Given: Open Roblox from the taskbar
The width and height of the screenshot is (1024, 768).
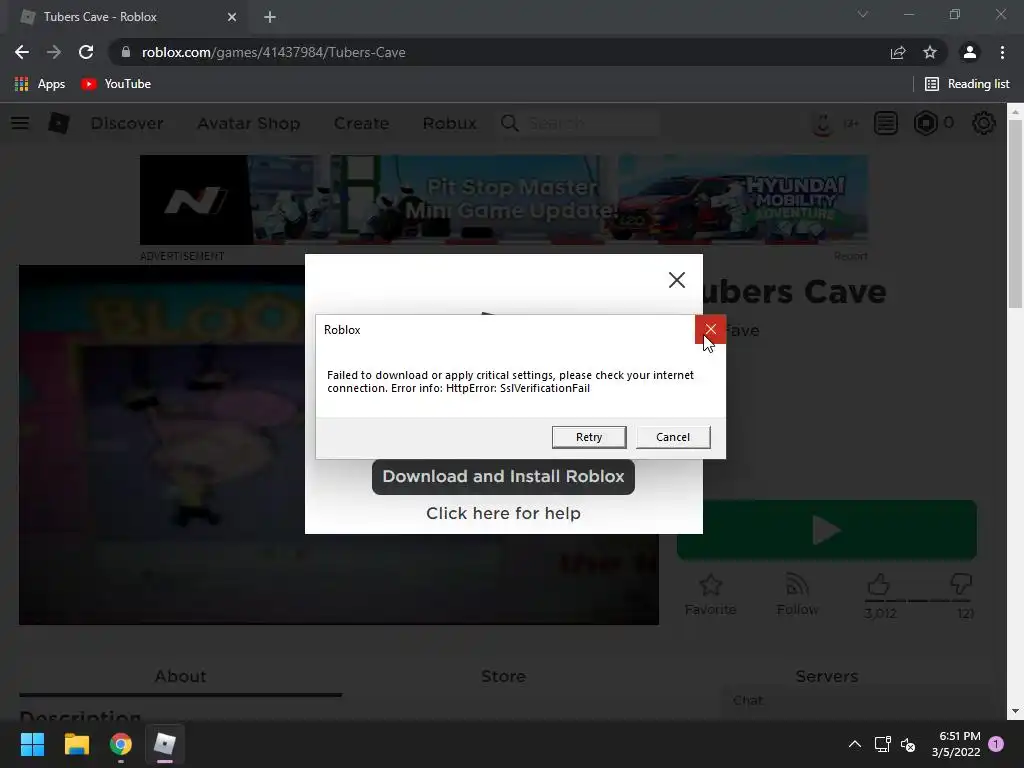Looking at the screenshot, I should pos(165,744).
